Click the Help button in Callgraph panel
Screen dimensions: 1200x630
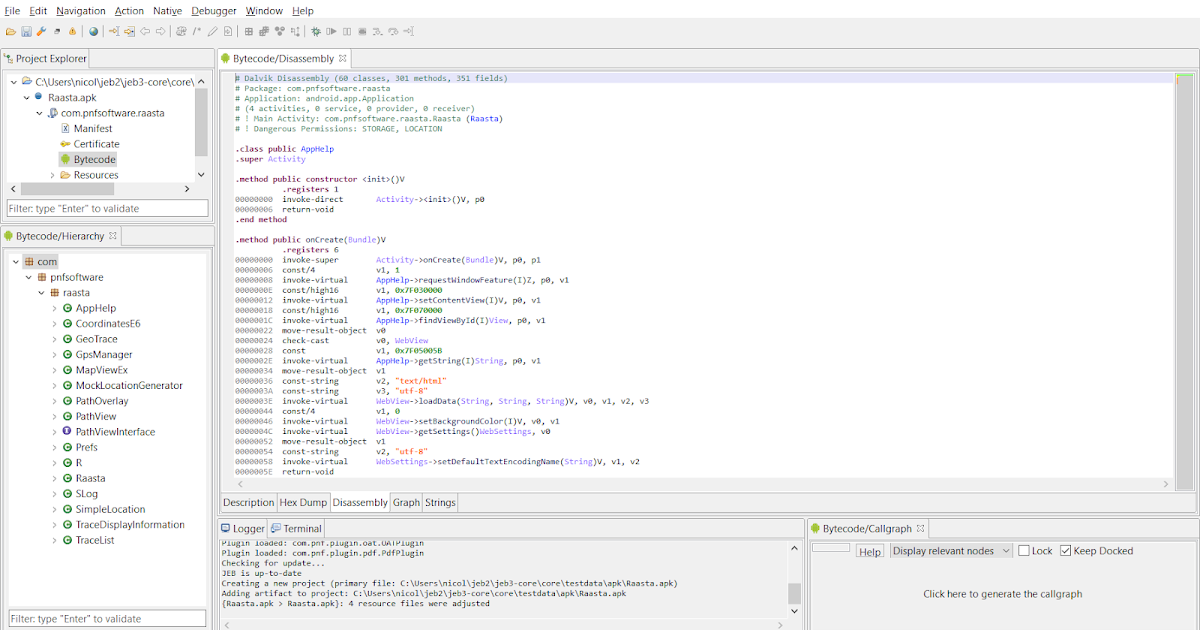coord(870,551)
